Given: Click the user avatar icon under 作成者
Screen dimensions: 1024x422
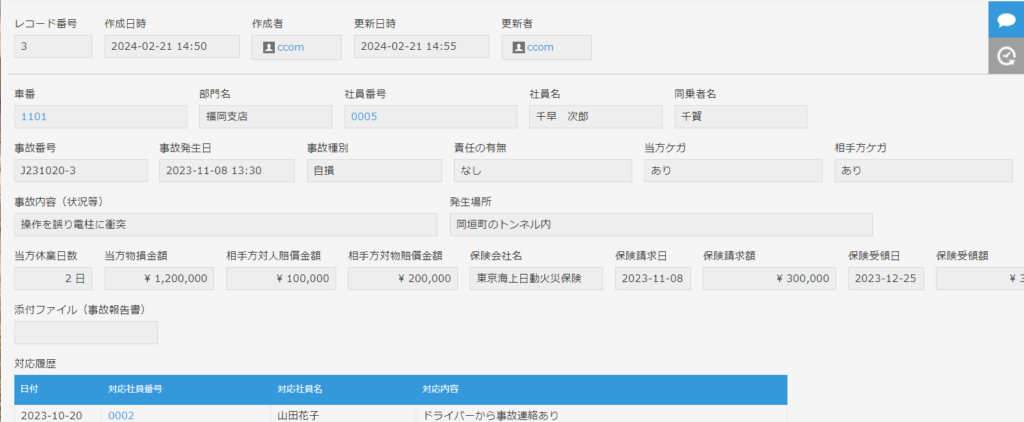Looking at the screenshot, I should coord(269,47).
